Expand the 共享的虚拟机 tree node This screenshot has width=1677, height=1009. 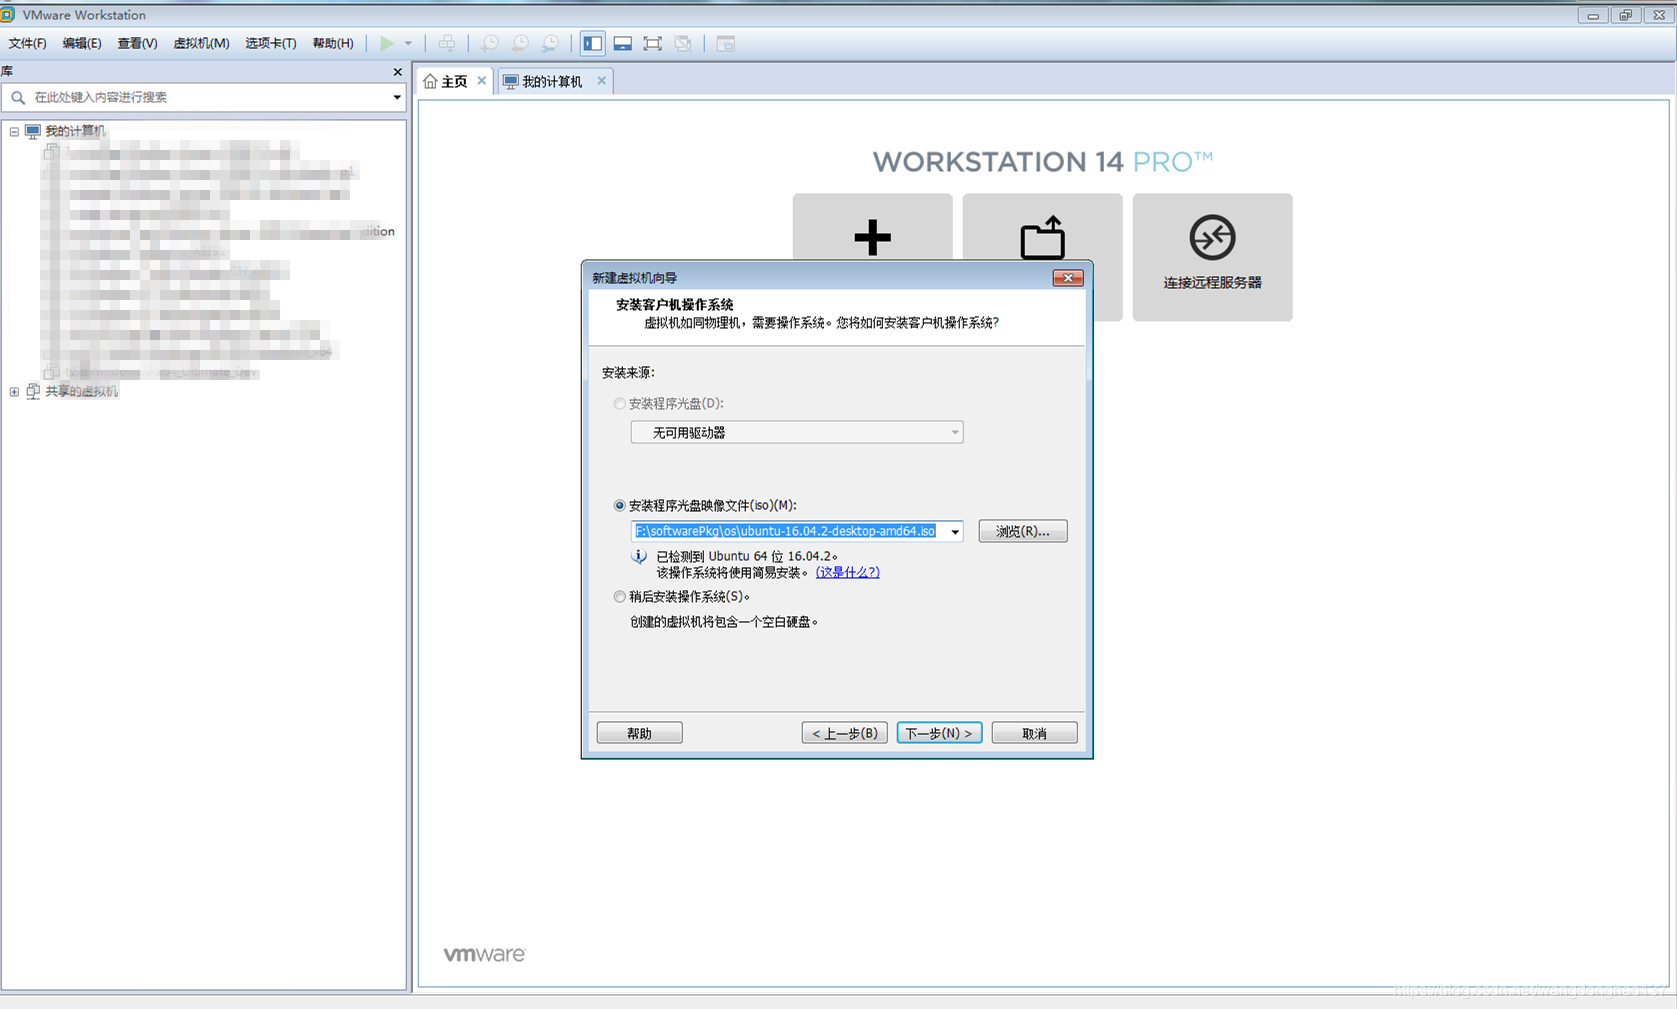[x=14, y=391]
